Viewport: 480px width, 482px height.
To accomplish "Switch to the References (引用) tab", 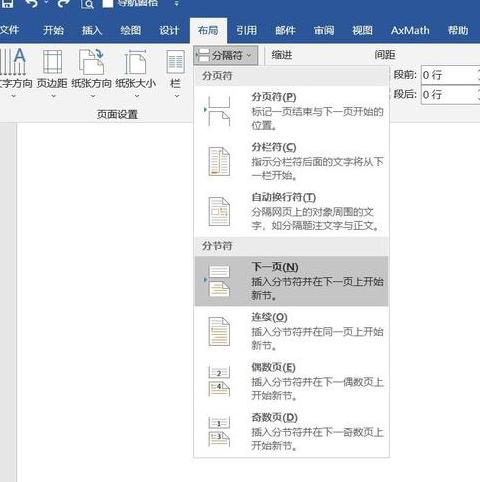I will (x=247, y=30).
